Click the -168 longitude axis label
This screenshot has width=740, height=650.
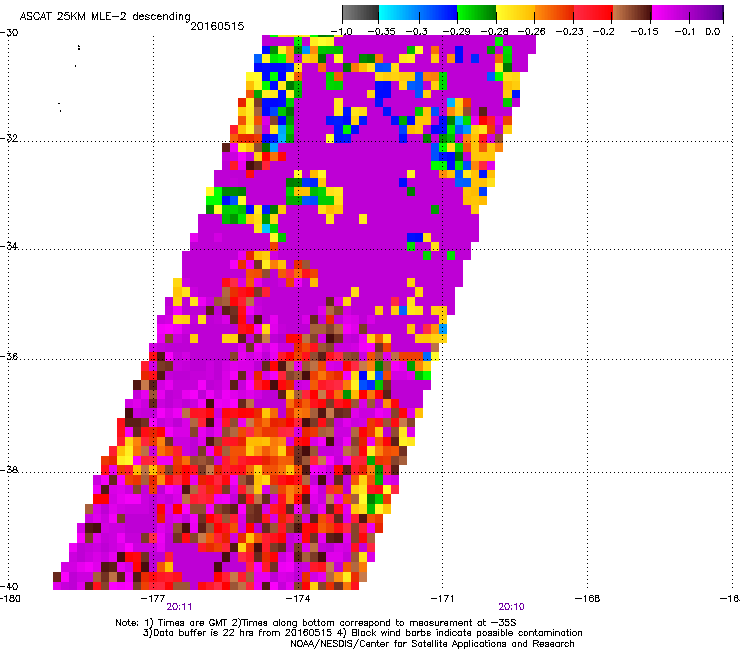tap(587, 599)
